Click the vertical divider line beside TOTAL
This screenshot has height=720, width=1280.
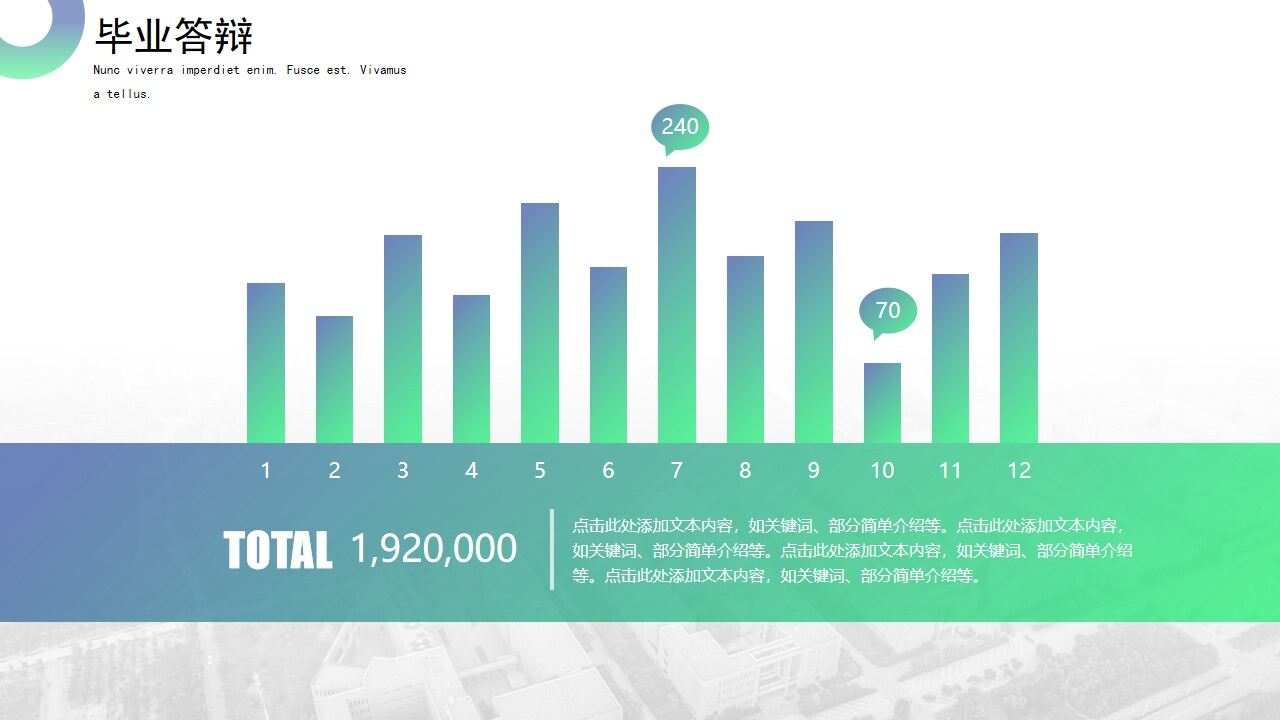pos(552,548)
